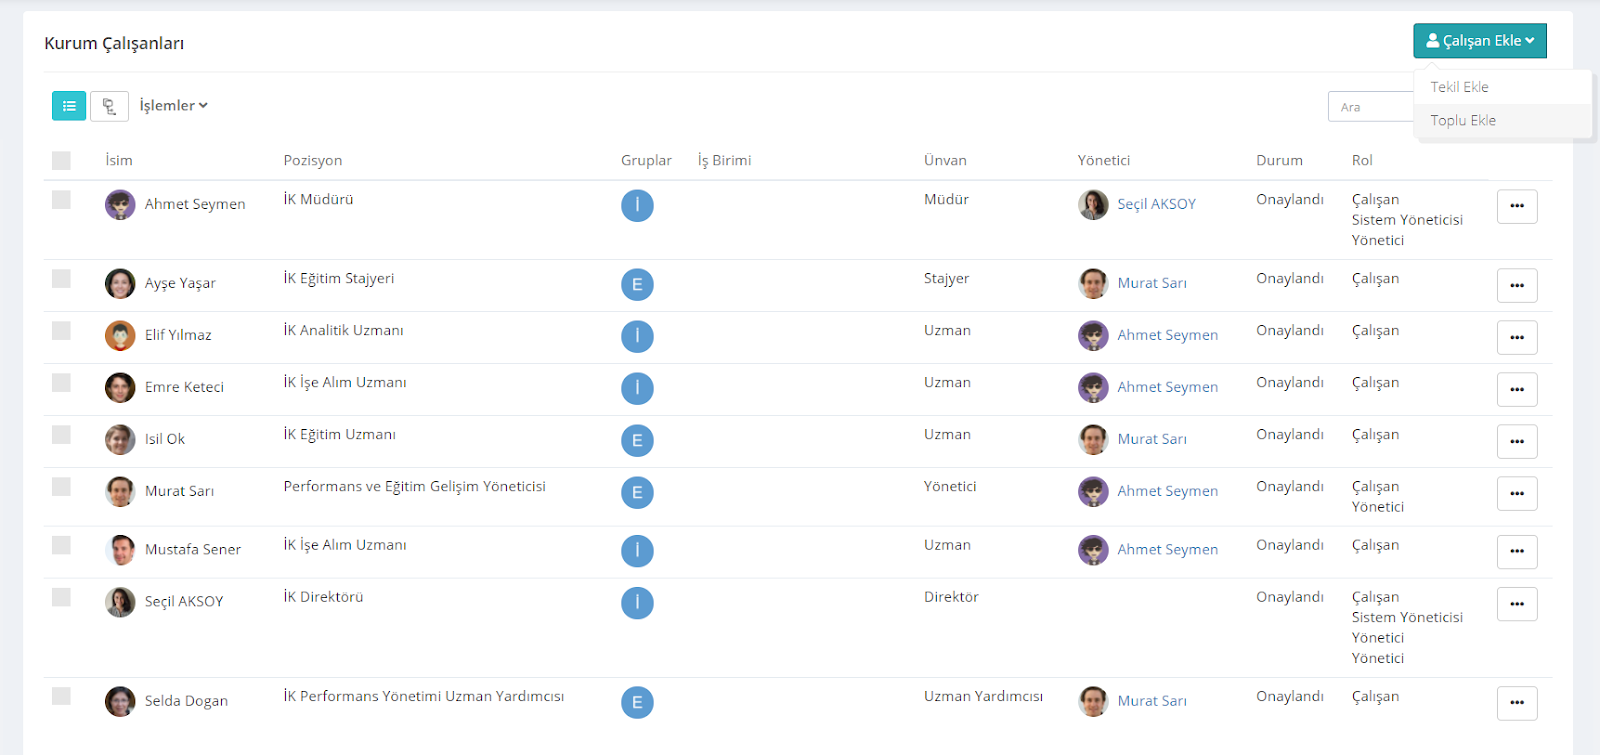Click group badge İ in Emre Keteci's row

[x=637, y=389]
